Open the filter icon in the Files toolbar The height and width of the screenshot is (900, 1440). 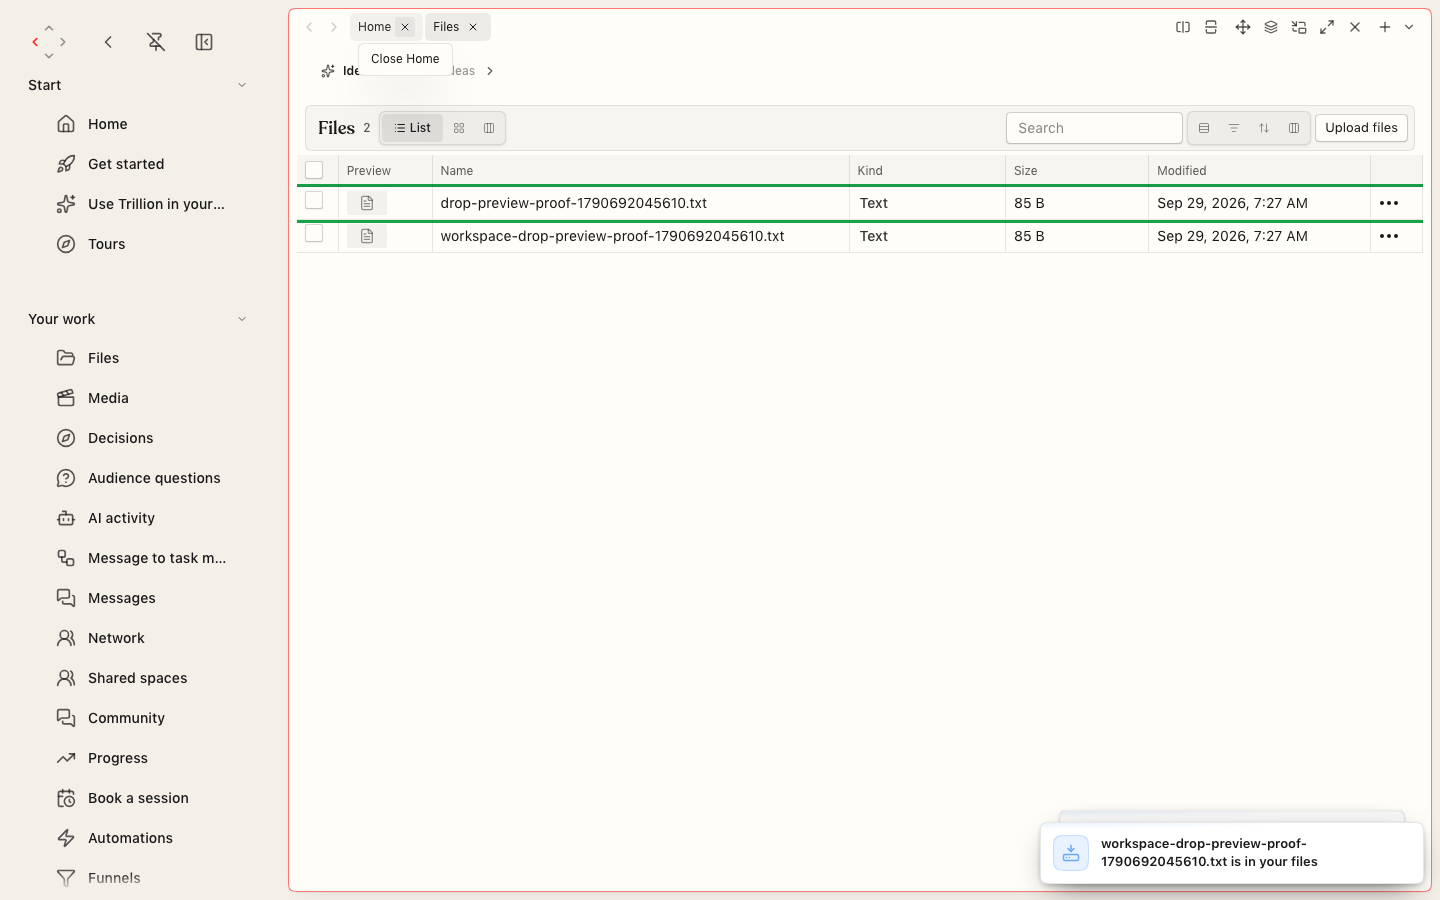[x=1234, y=128]
